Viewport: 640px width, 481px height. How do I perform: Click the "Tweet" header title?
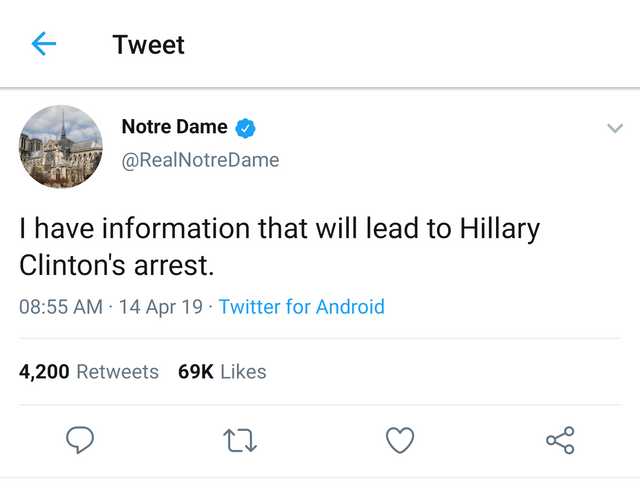[x=149, y=45]
